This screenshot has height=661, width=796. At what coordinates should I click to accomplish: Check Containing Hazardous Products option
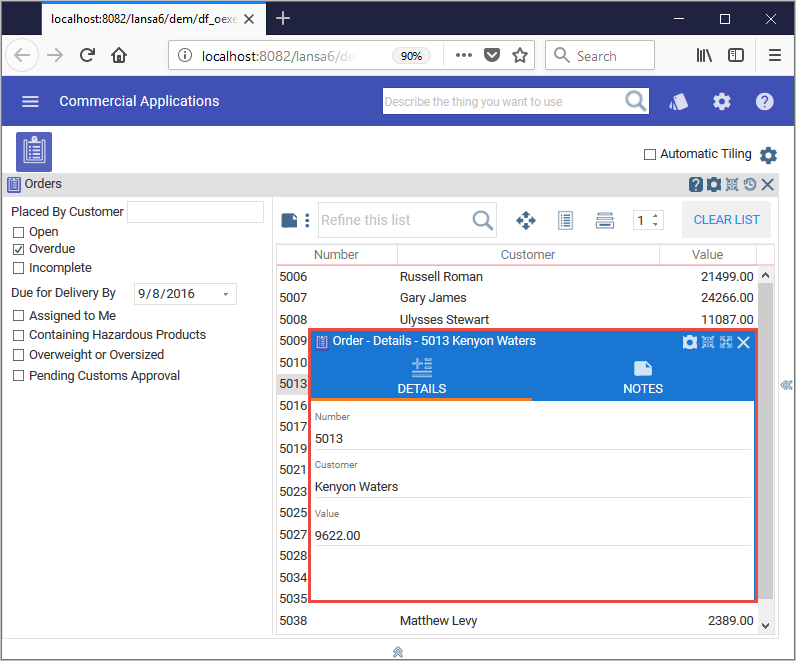click(x=18, y=335)
